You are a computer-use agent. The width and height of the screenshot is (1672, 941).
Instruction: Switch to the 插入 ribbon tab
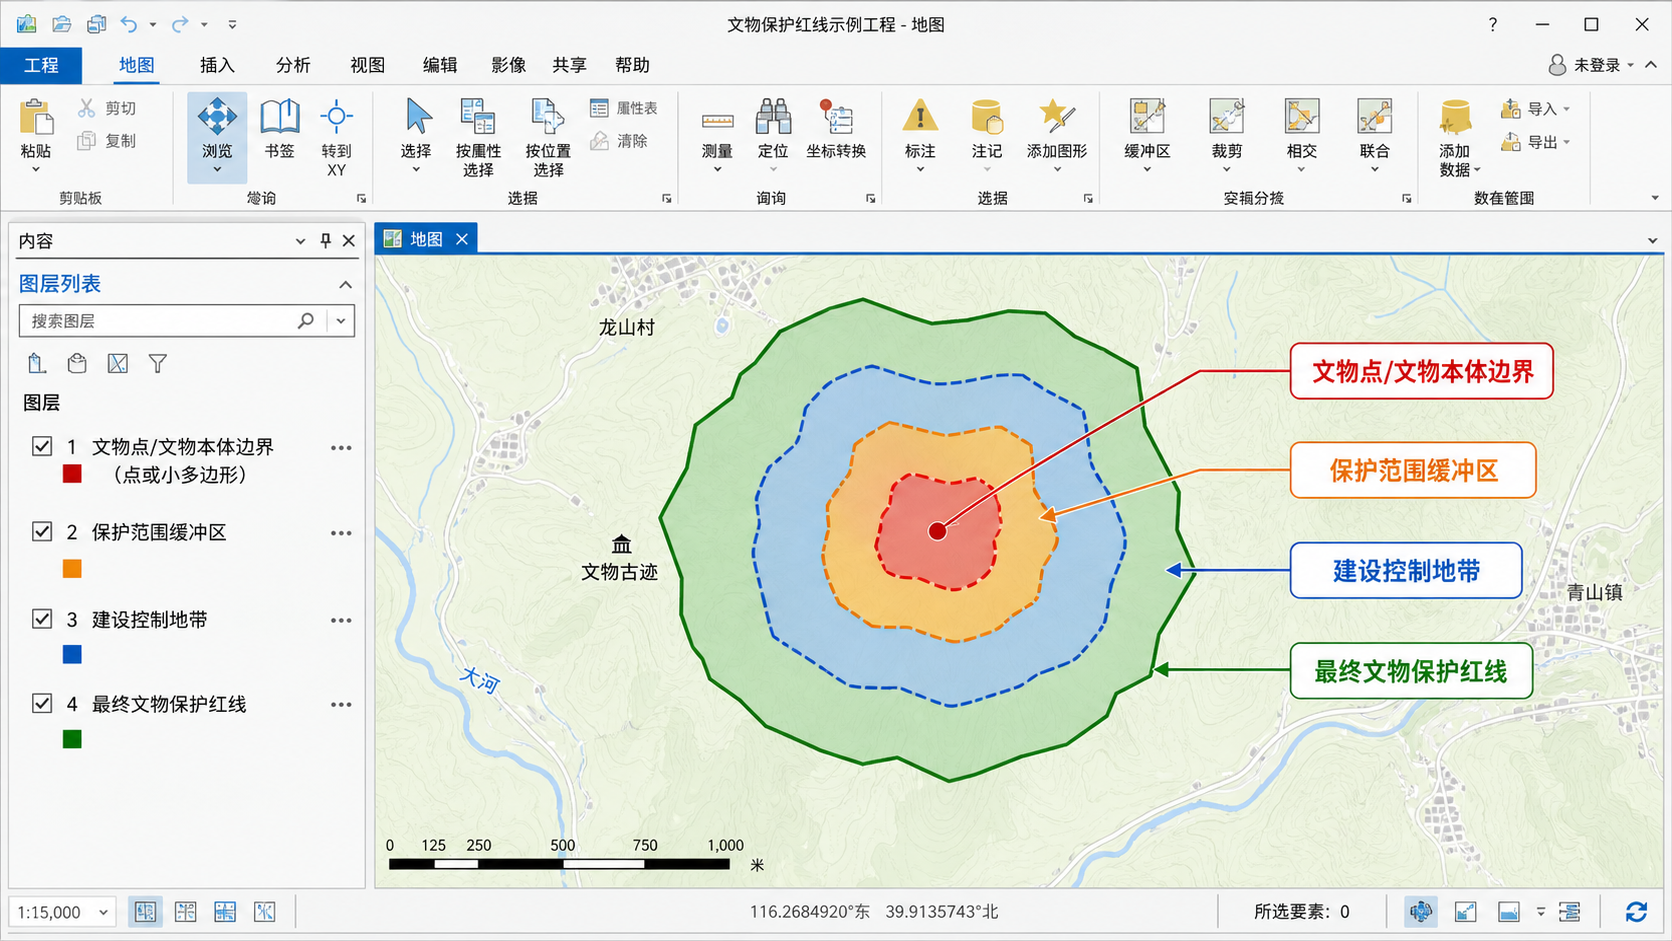point(217,65)
